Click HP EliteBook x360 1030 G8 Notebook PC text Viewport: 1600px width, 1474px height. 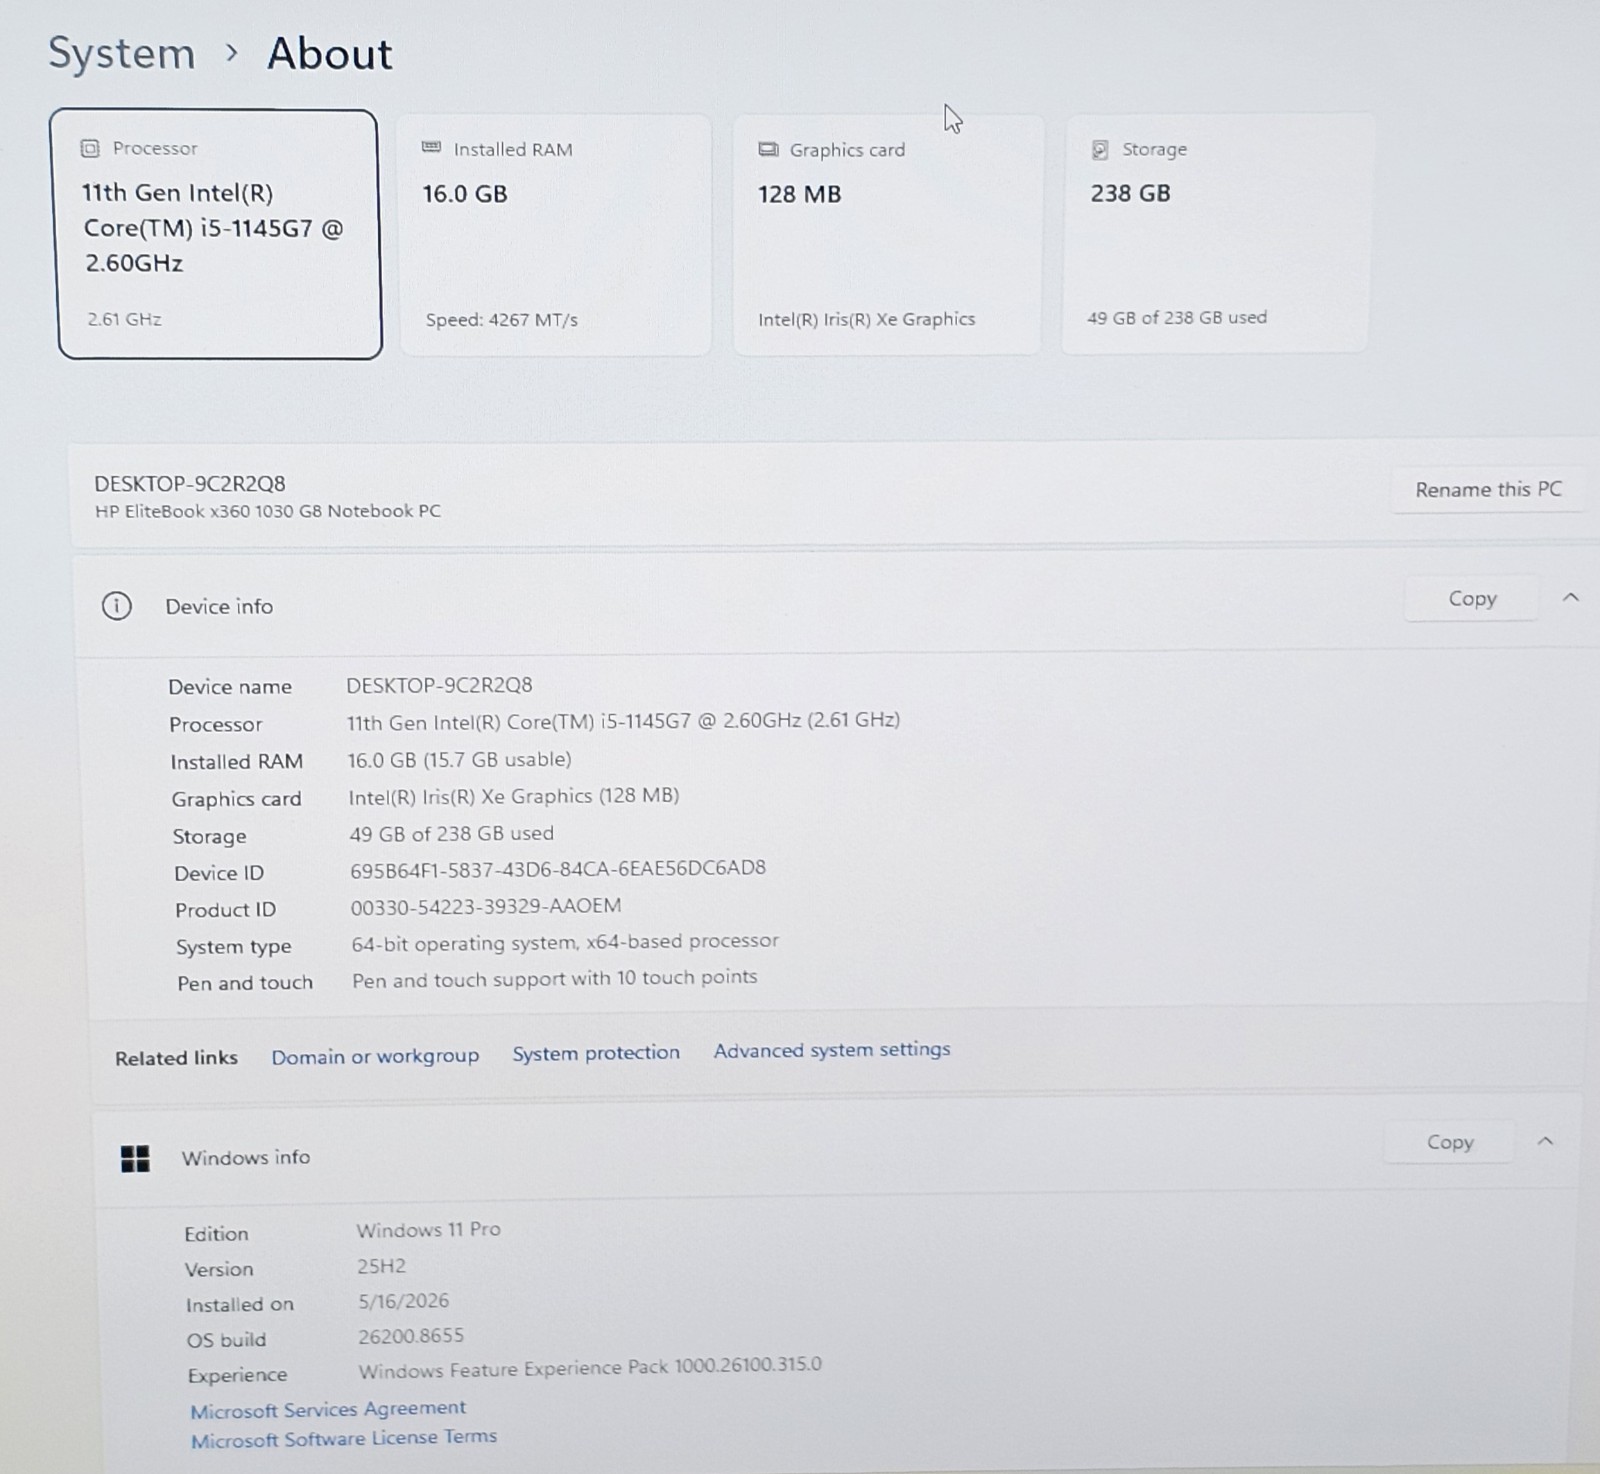(268, 511)
